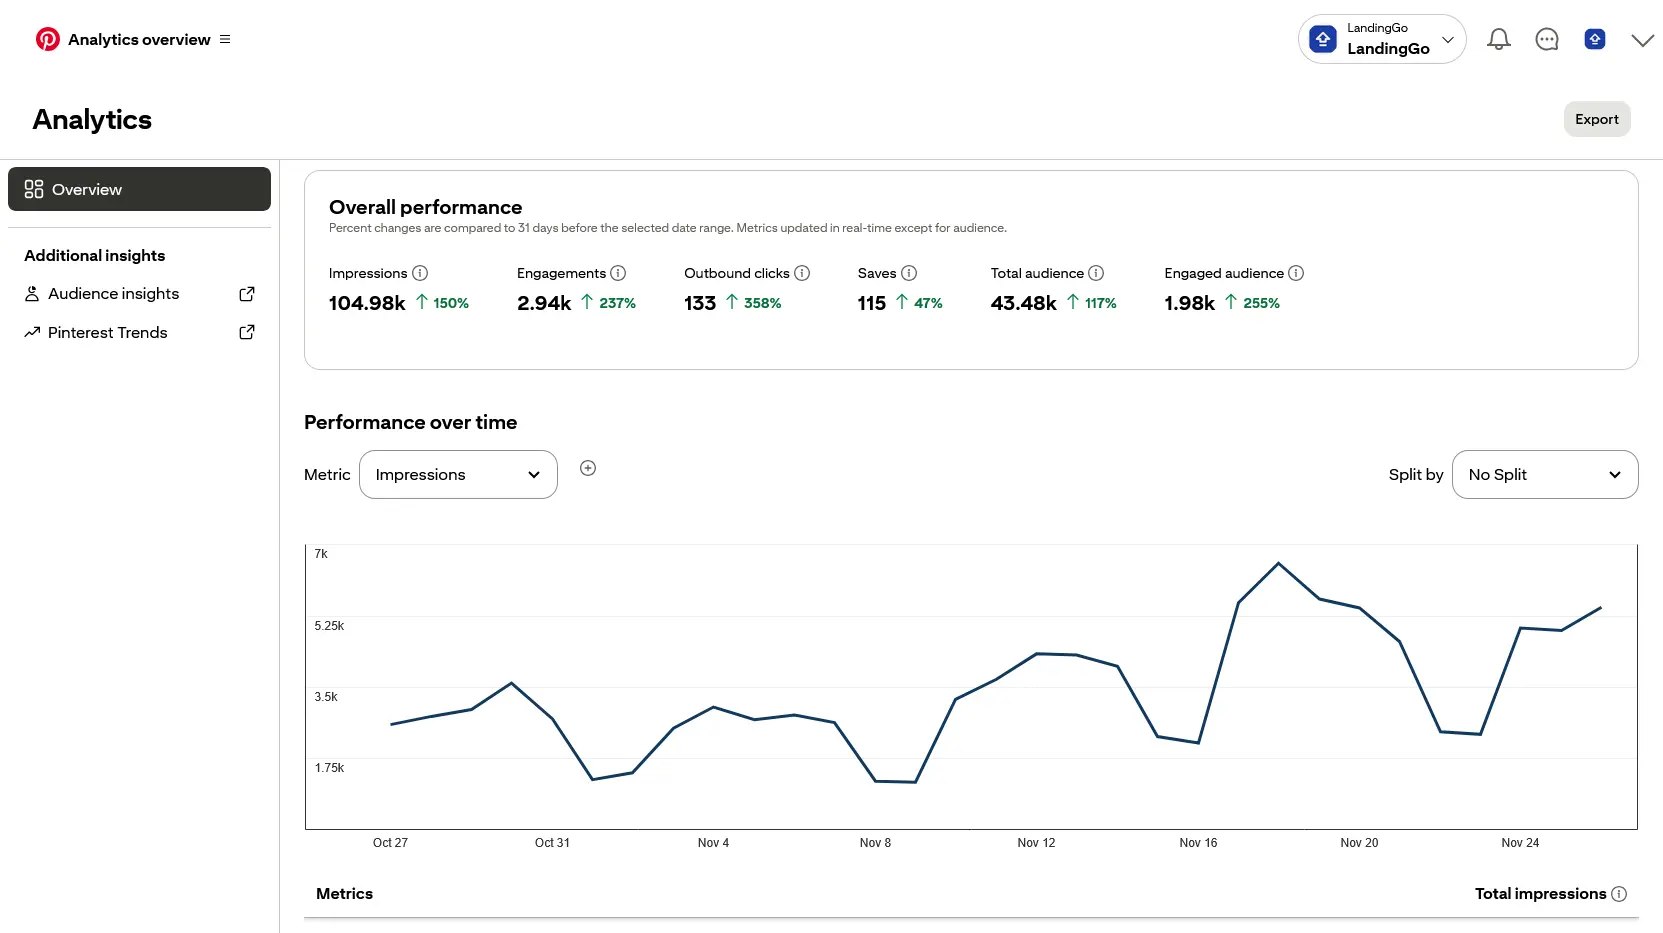Open the Split by No Split dropdown

(x=1545, y=475)
